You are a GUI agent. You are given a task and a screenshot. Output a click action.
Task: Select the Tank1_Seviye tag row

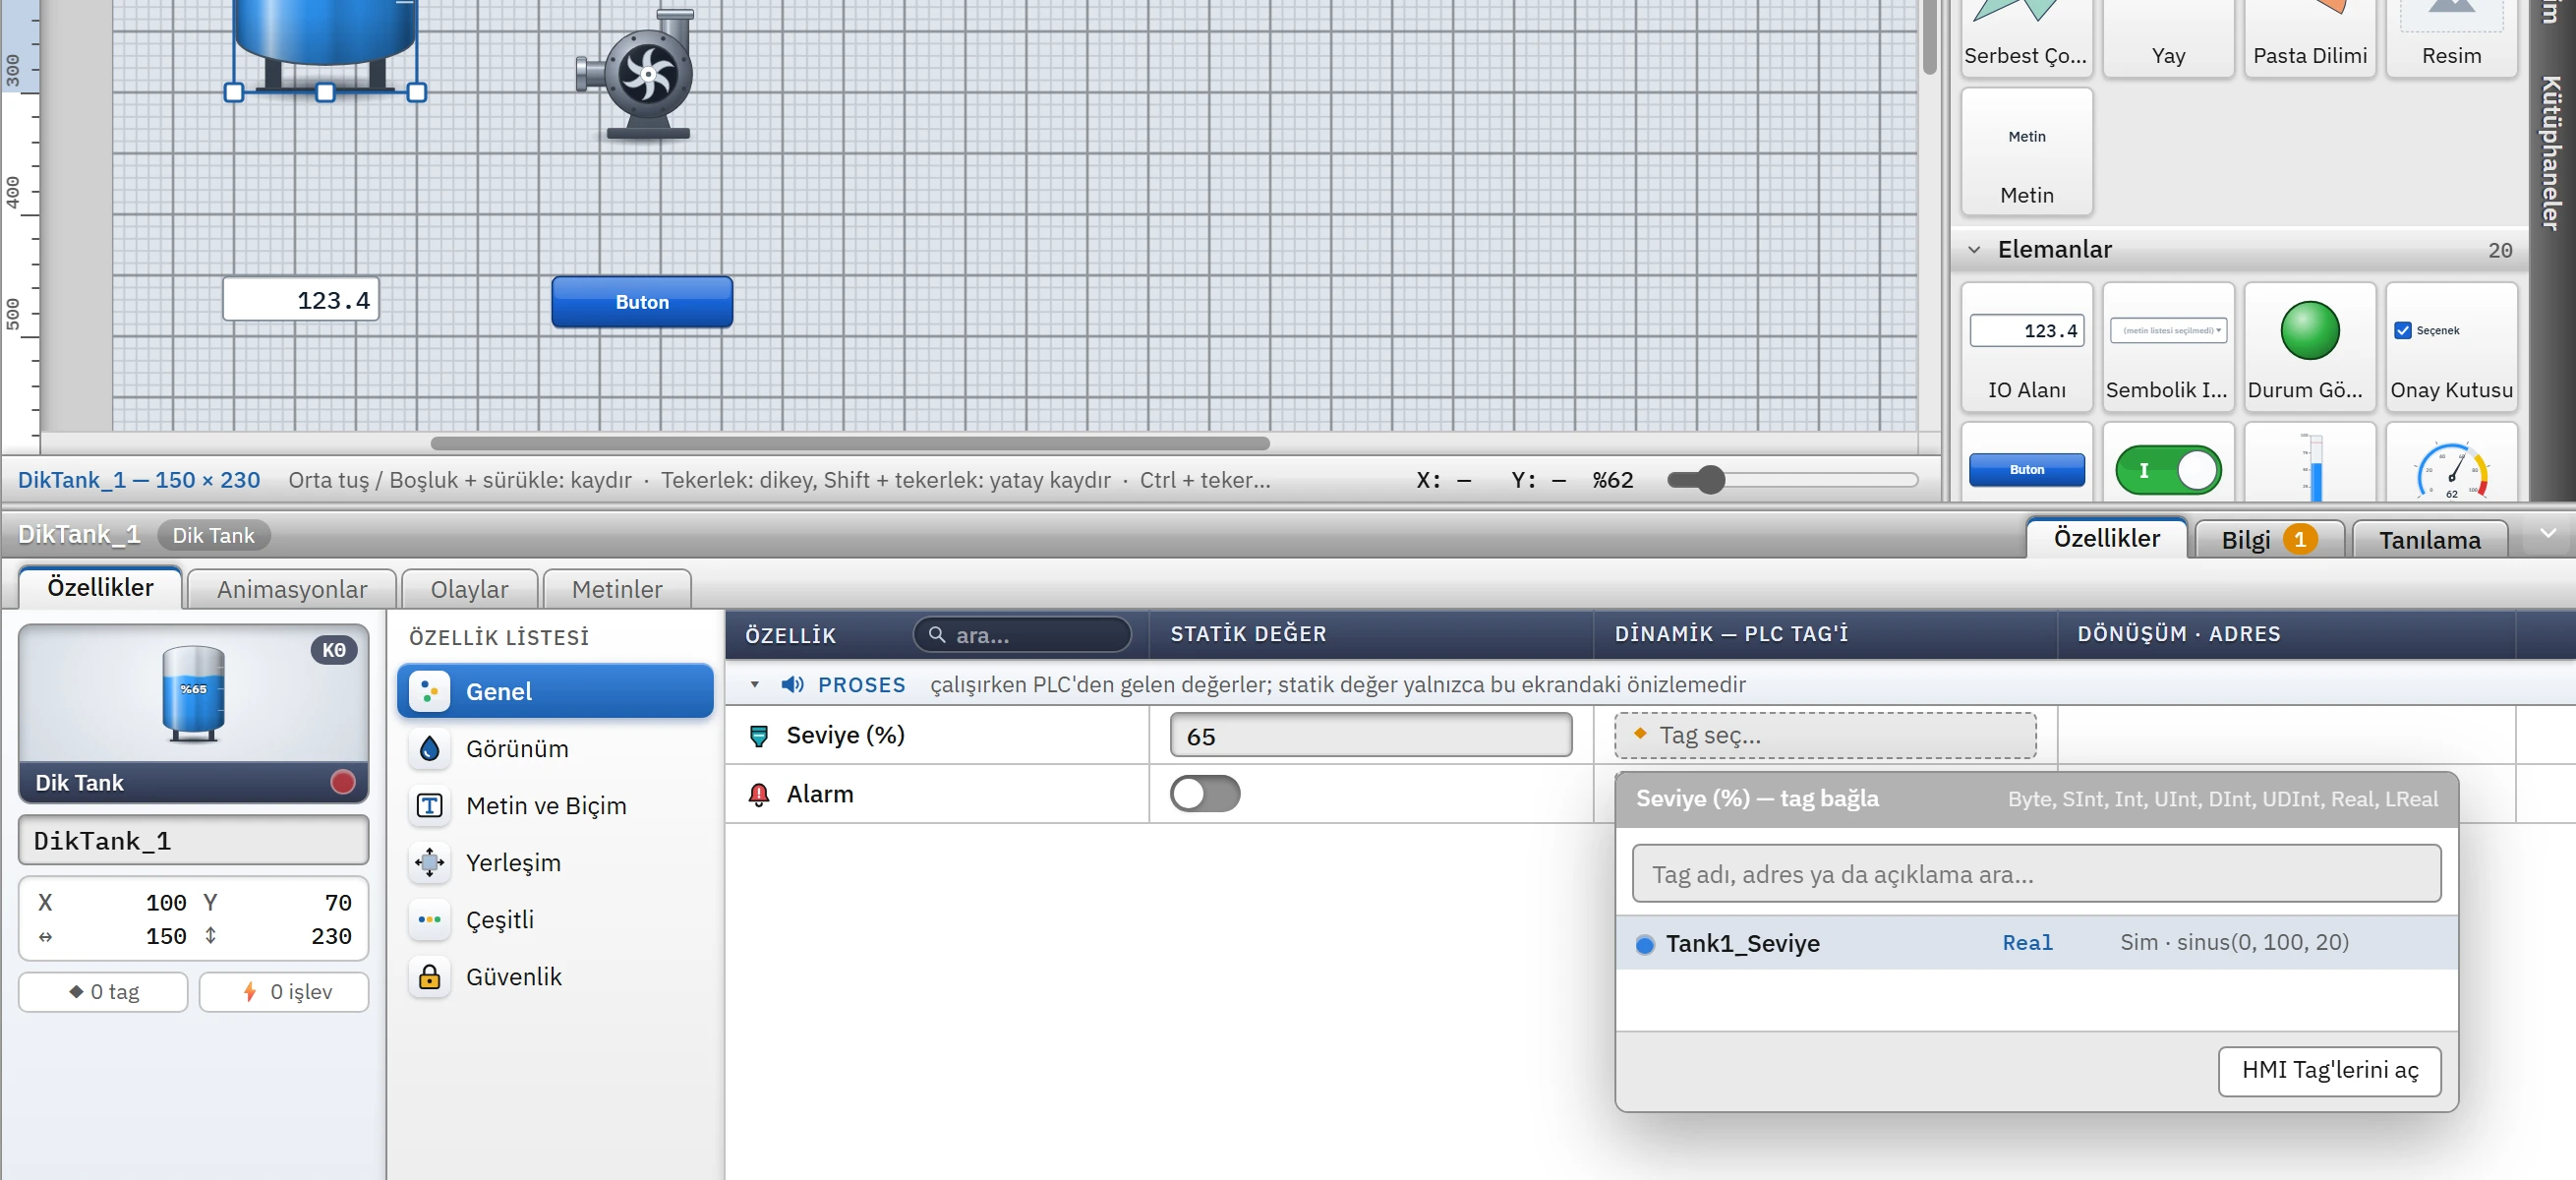(2035, 942)
